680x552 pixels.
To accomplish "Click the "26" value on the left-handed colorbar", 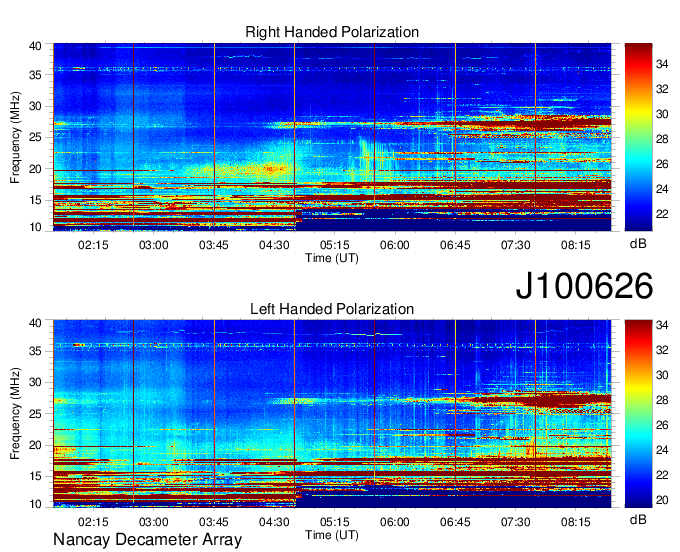I will pyautogui.click(x=662, y=425).
